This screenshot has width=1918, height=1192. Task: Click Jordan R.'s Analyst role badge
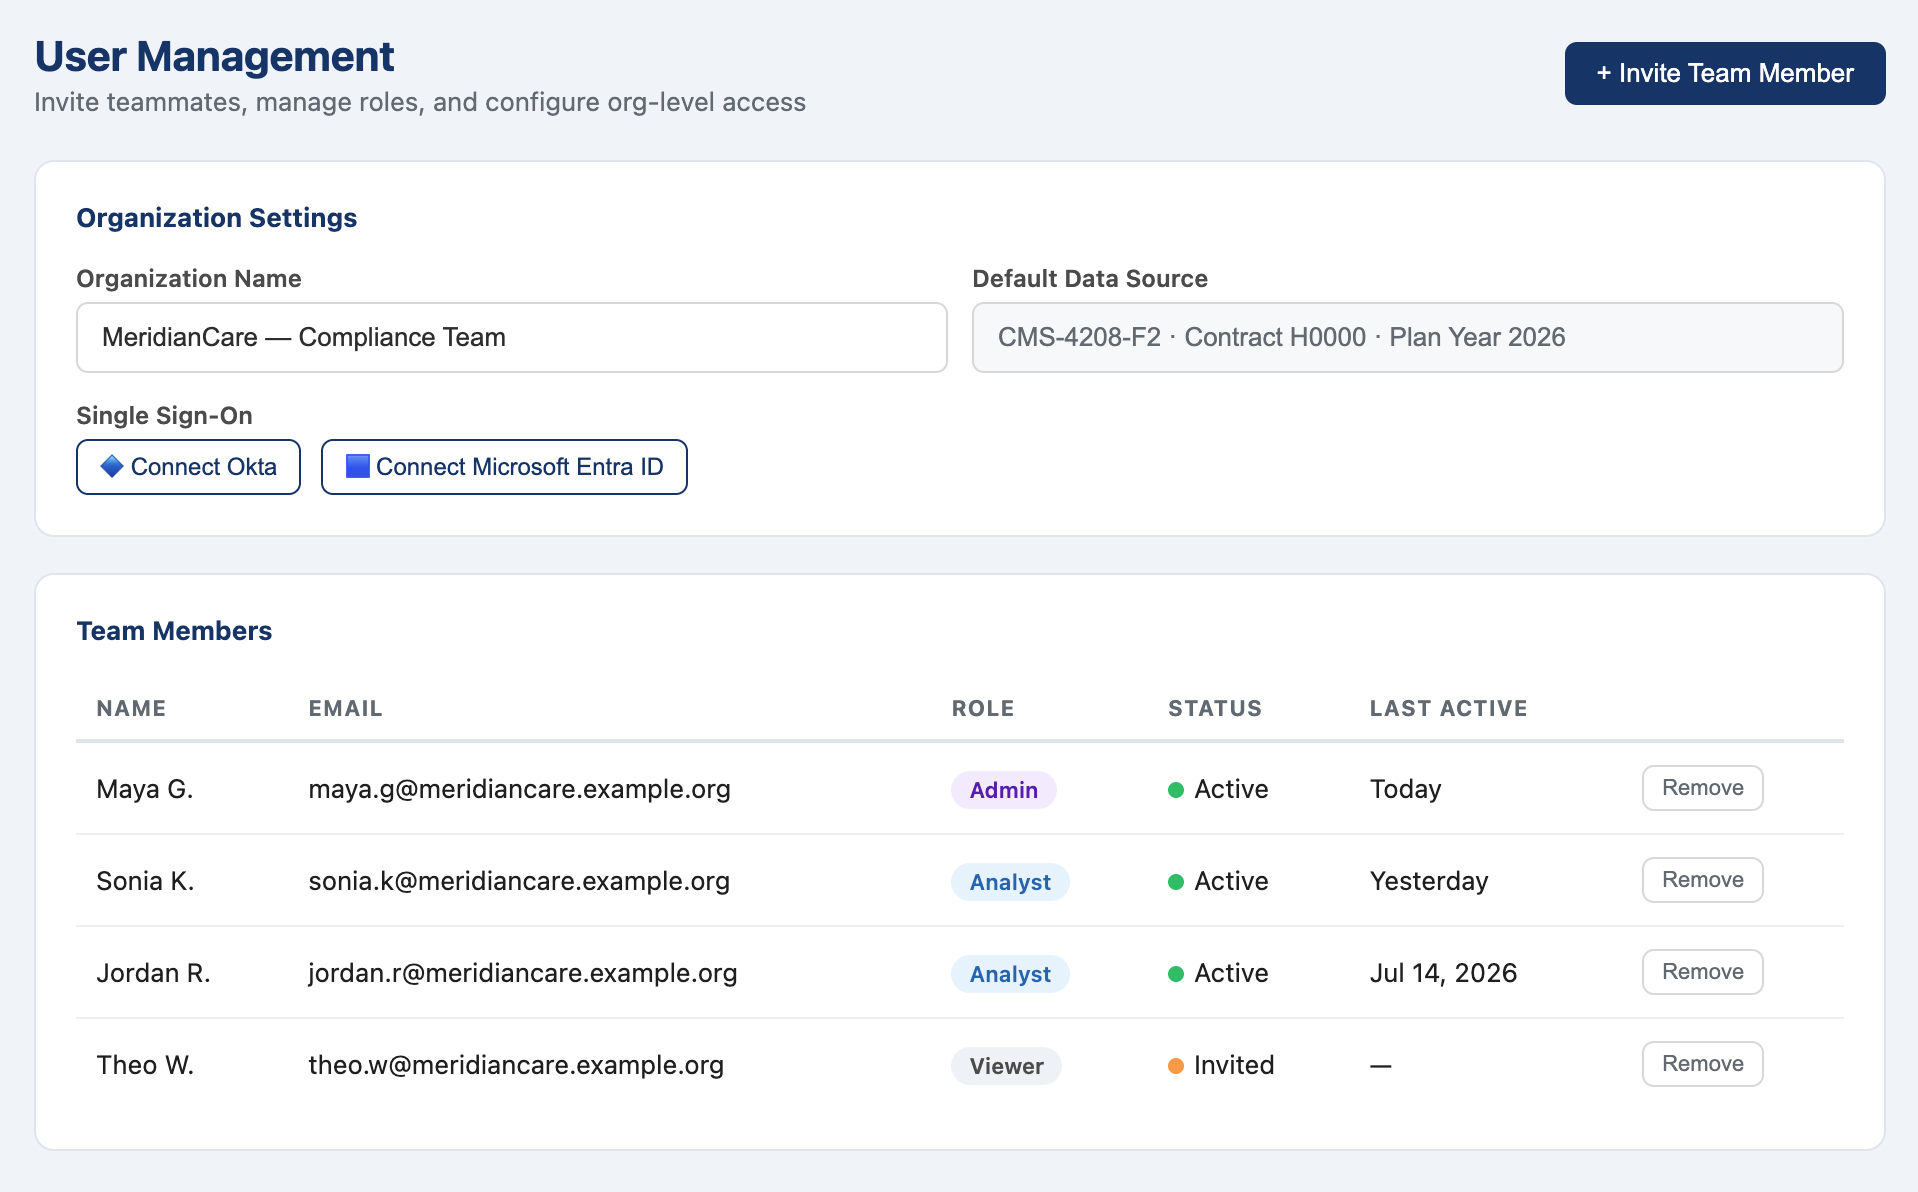[x=1010, y=974]
